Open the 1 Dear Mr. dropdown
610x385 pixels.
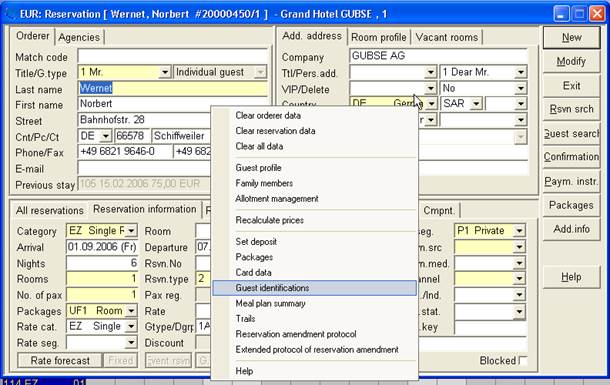tap(520, 72)
